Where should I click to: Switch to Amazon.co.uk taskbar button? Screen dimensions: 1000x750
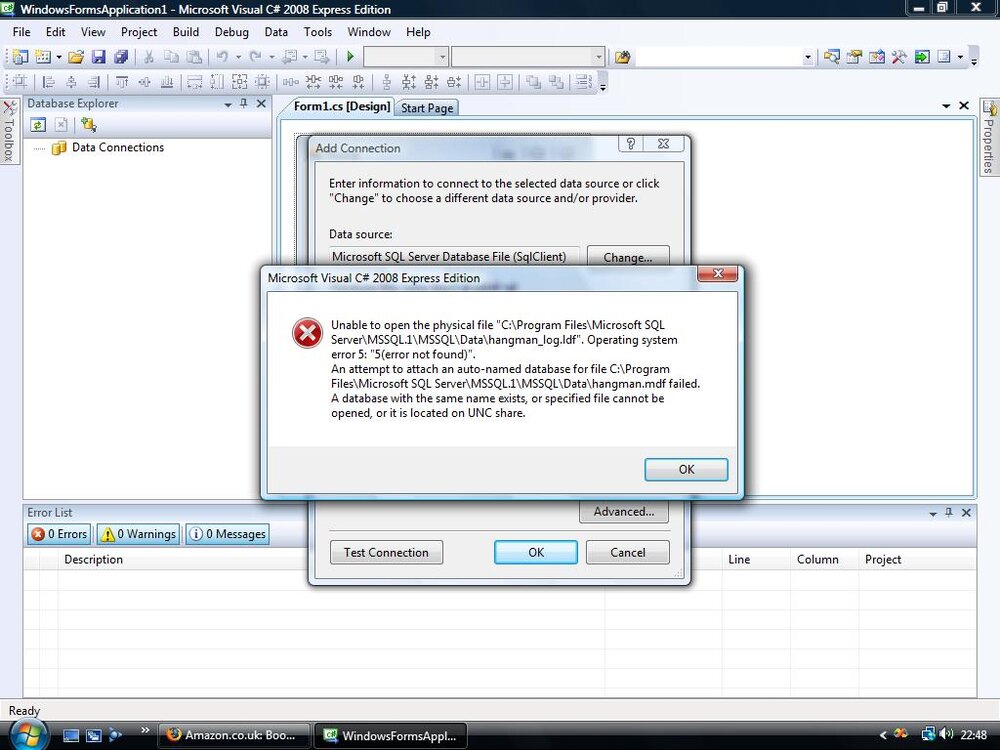pos(233,735)
